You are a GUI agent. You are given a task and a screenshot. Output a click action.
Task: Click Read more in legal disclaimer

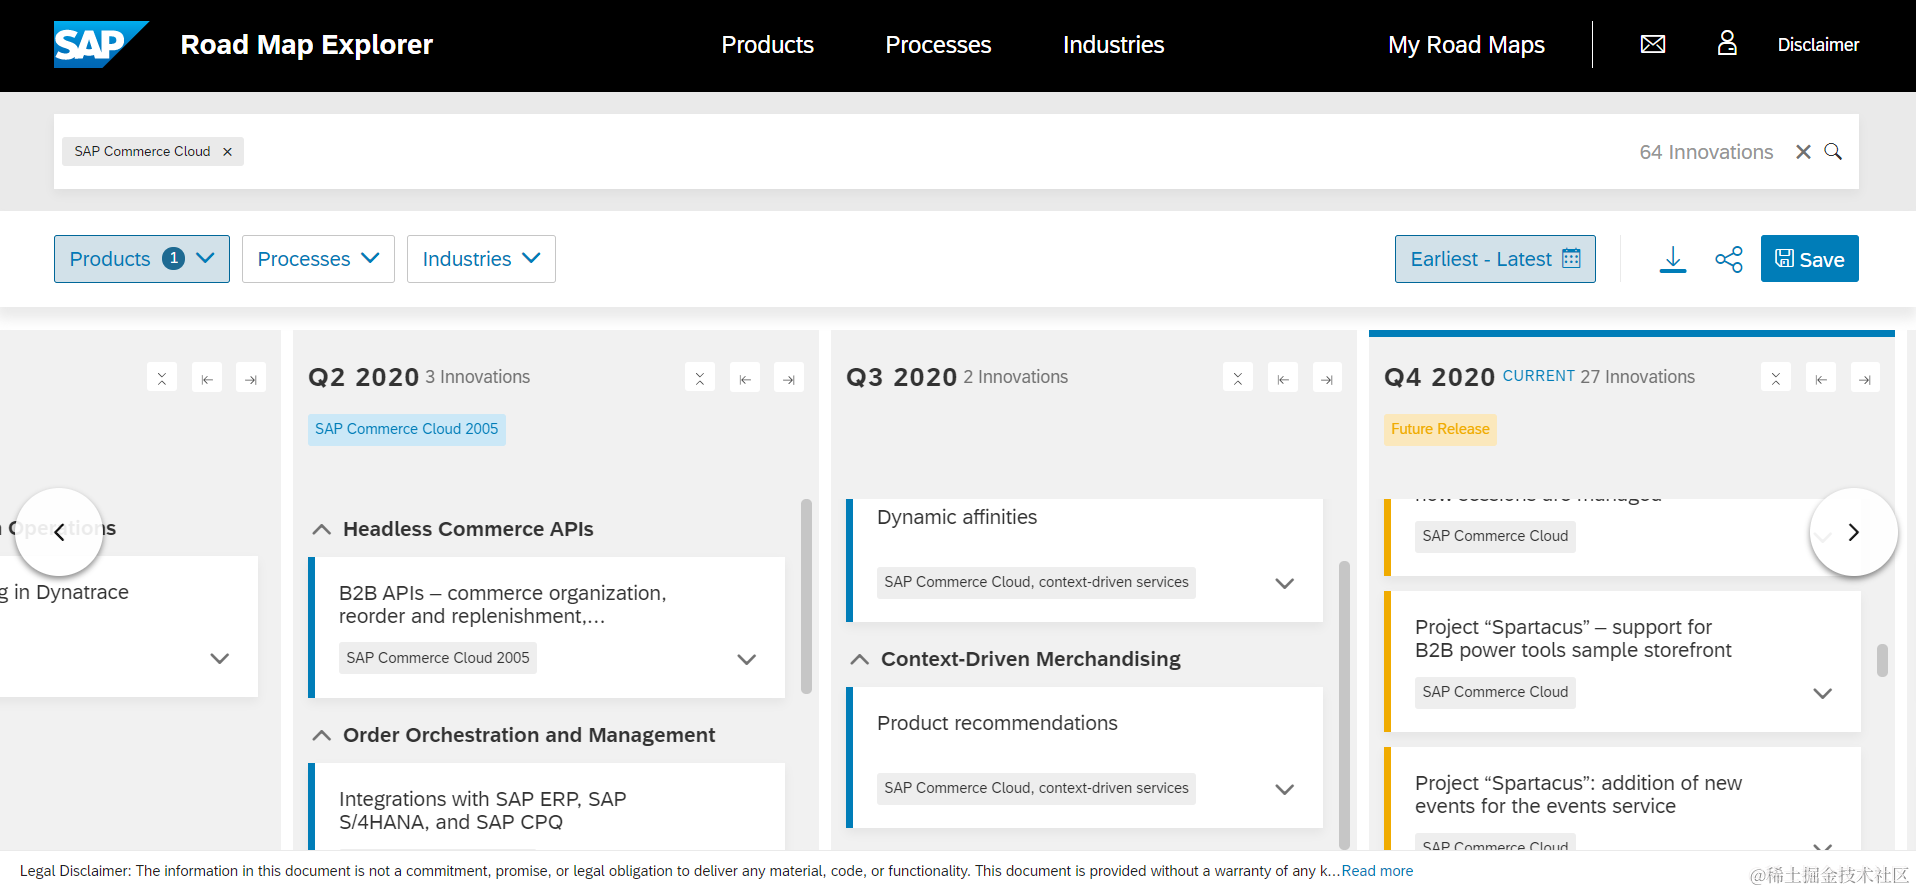[x=1377, y=871]
